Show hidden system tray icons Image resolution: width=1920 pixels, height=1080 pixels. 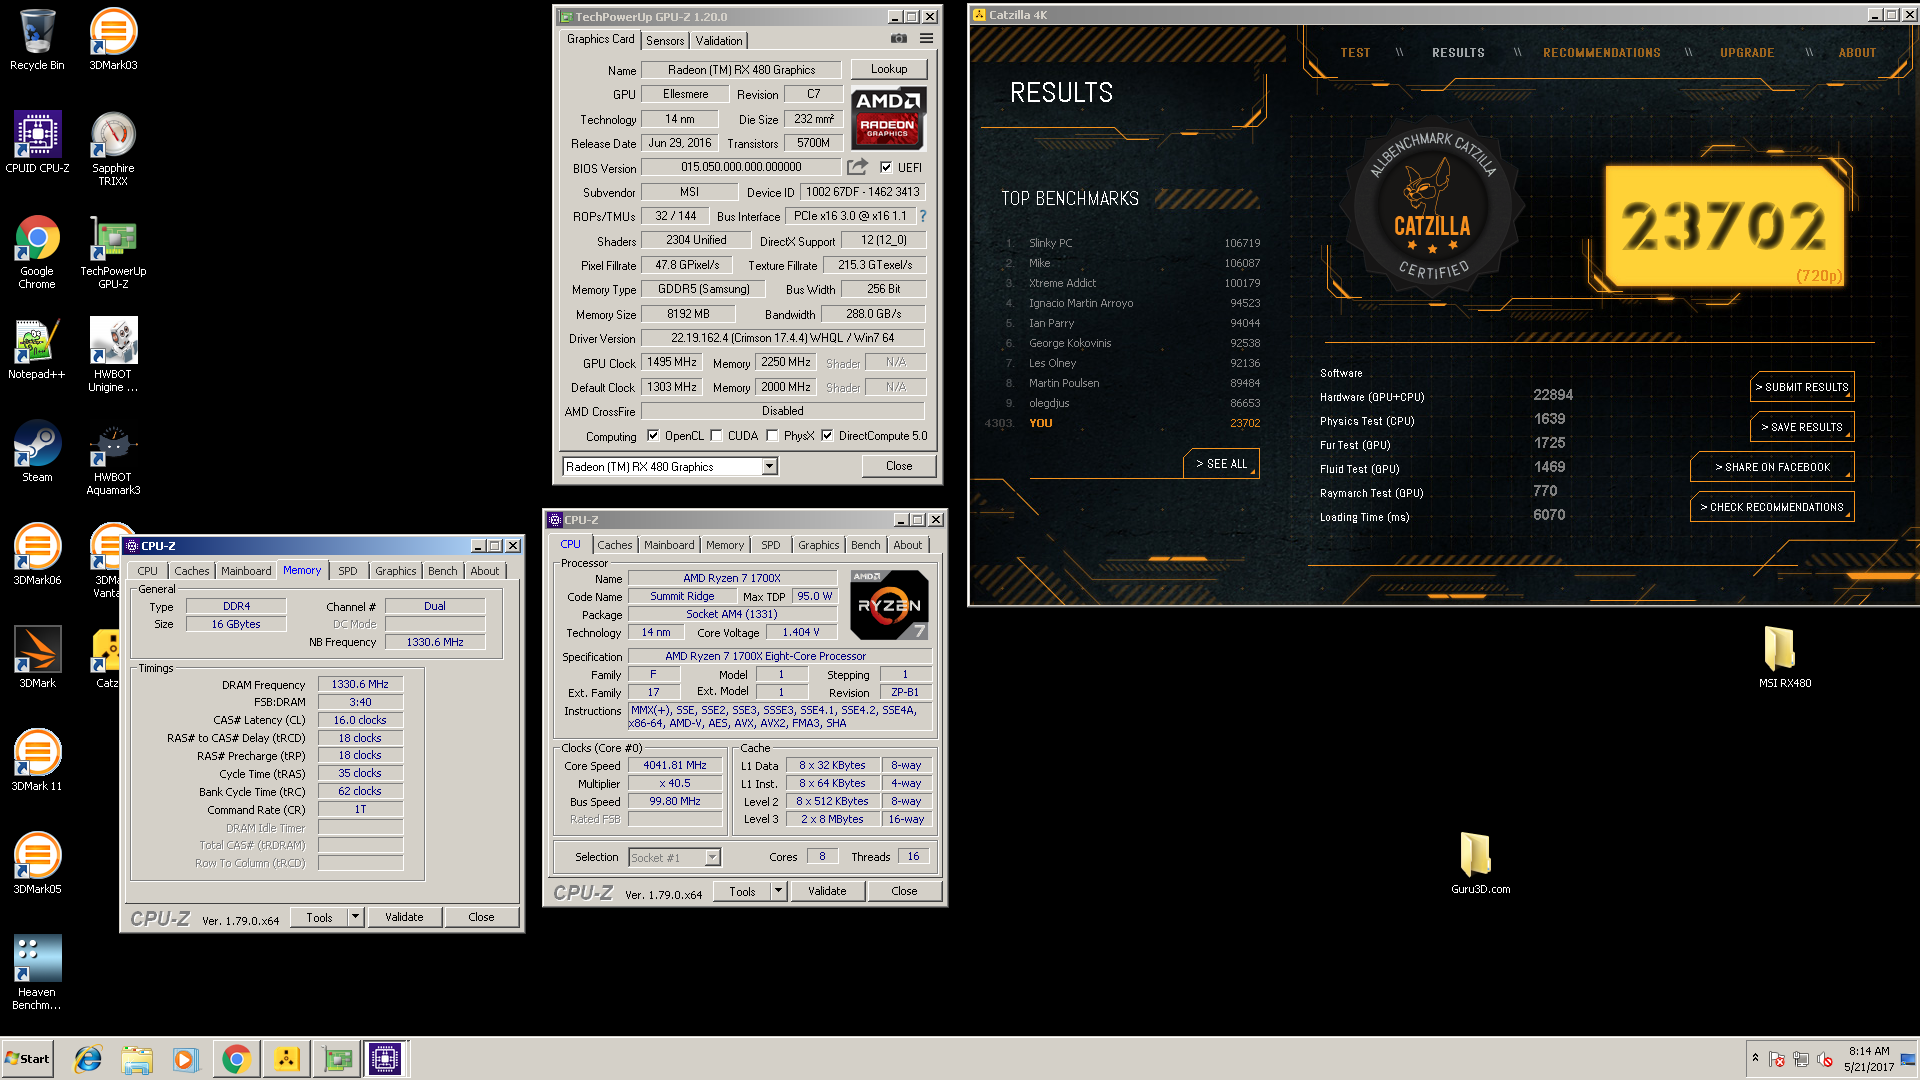(1755, 1058)
